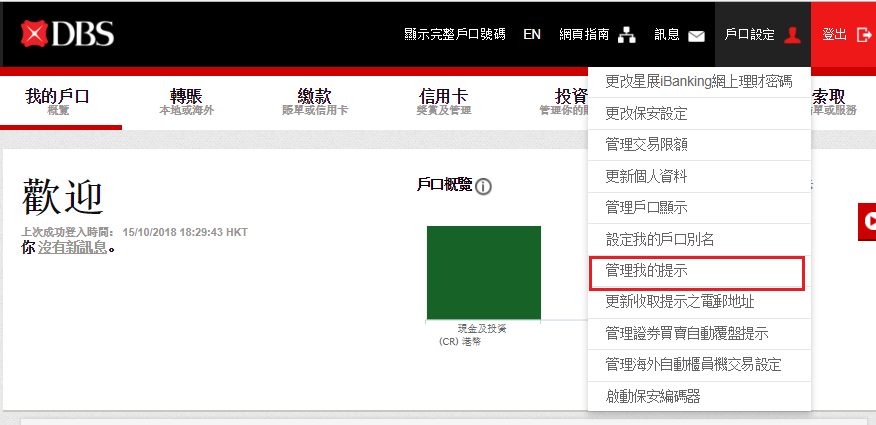Click the red play icon on right edge
The height and width of the screenshot is (425, 876).
867,221
